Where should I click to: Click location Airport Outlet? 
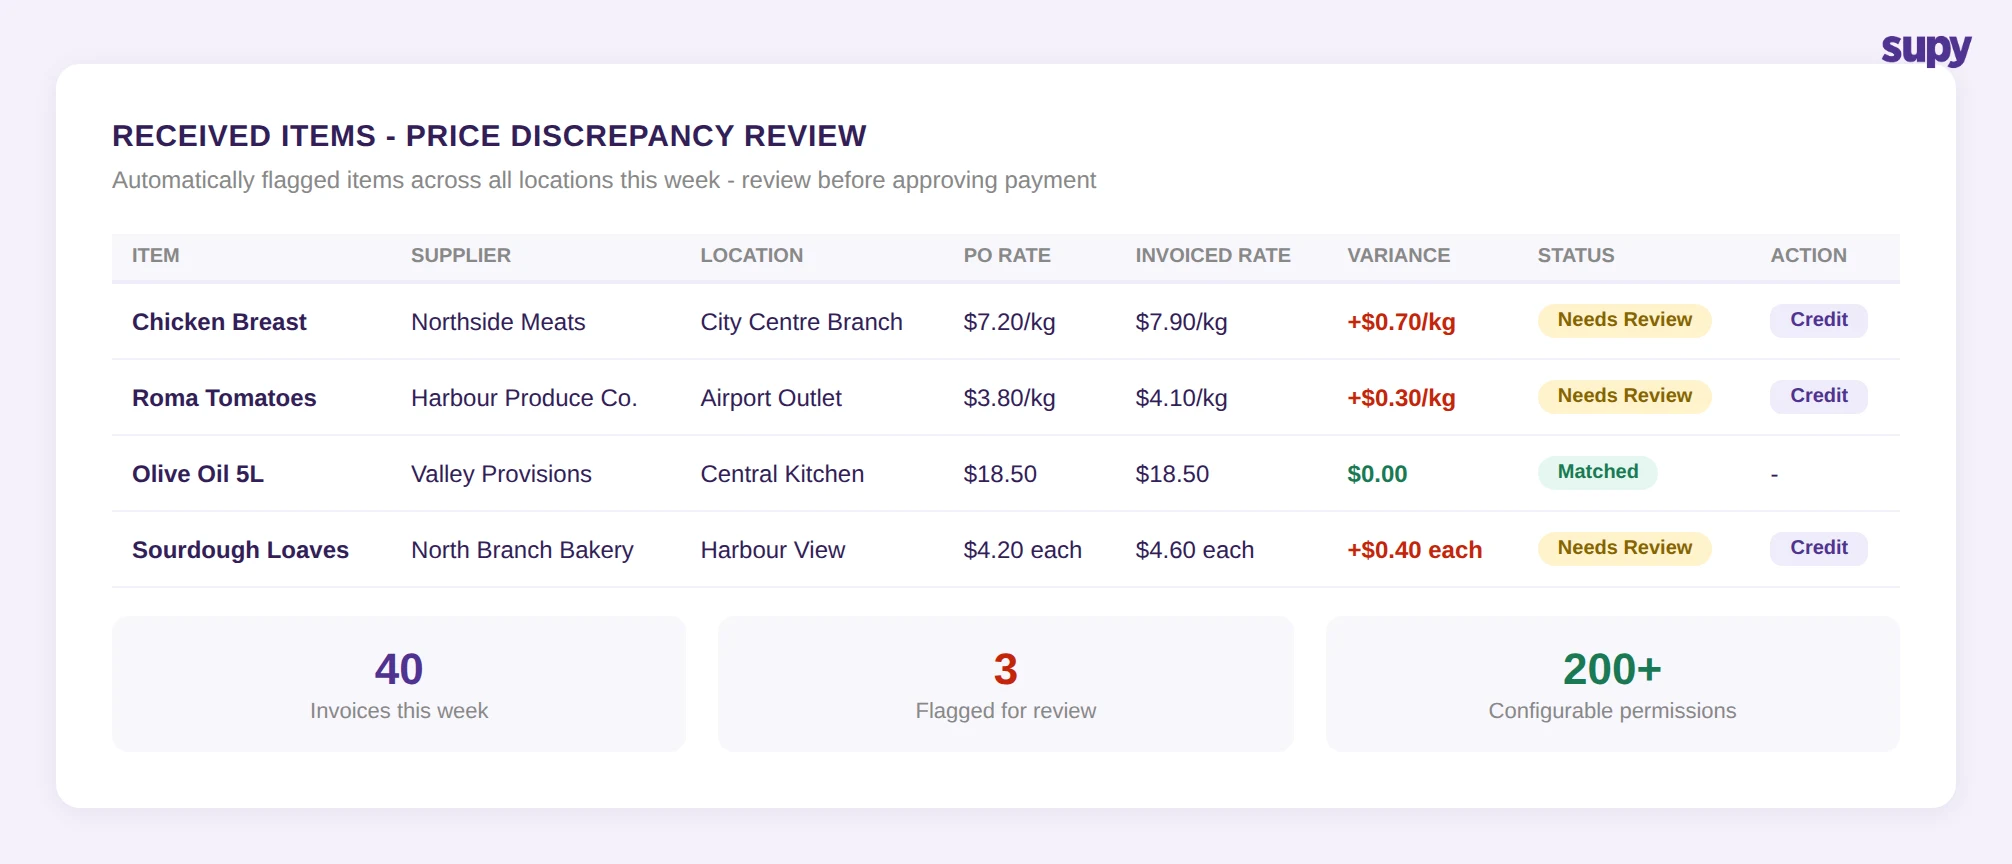771,398
